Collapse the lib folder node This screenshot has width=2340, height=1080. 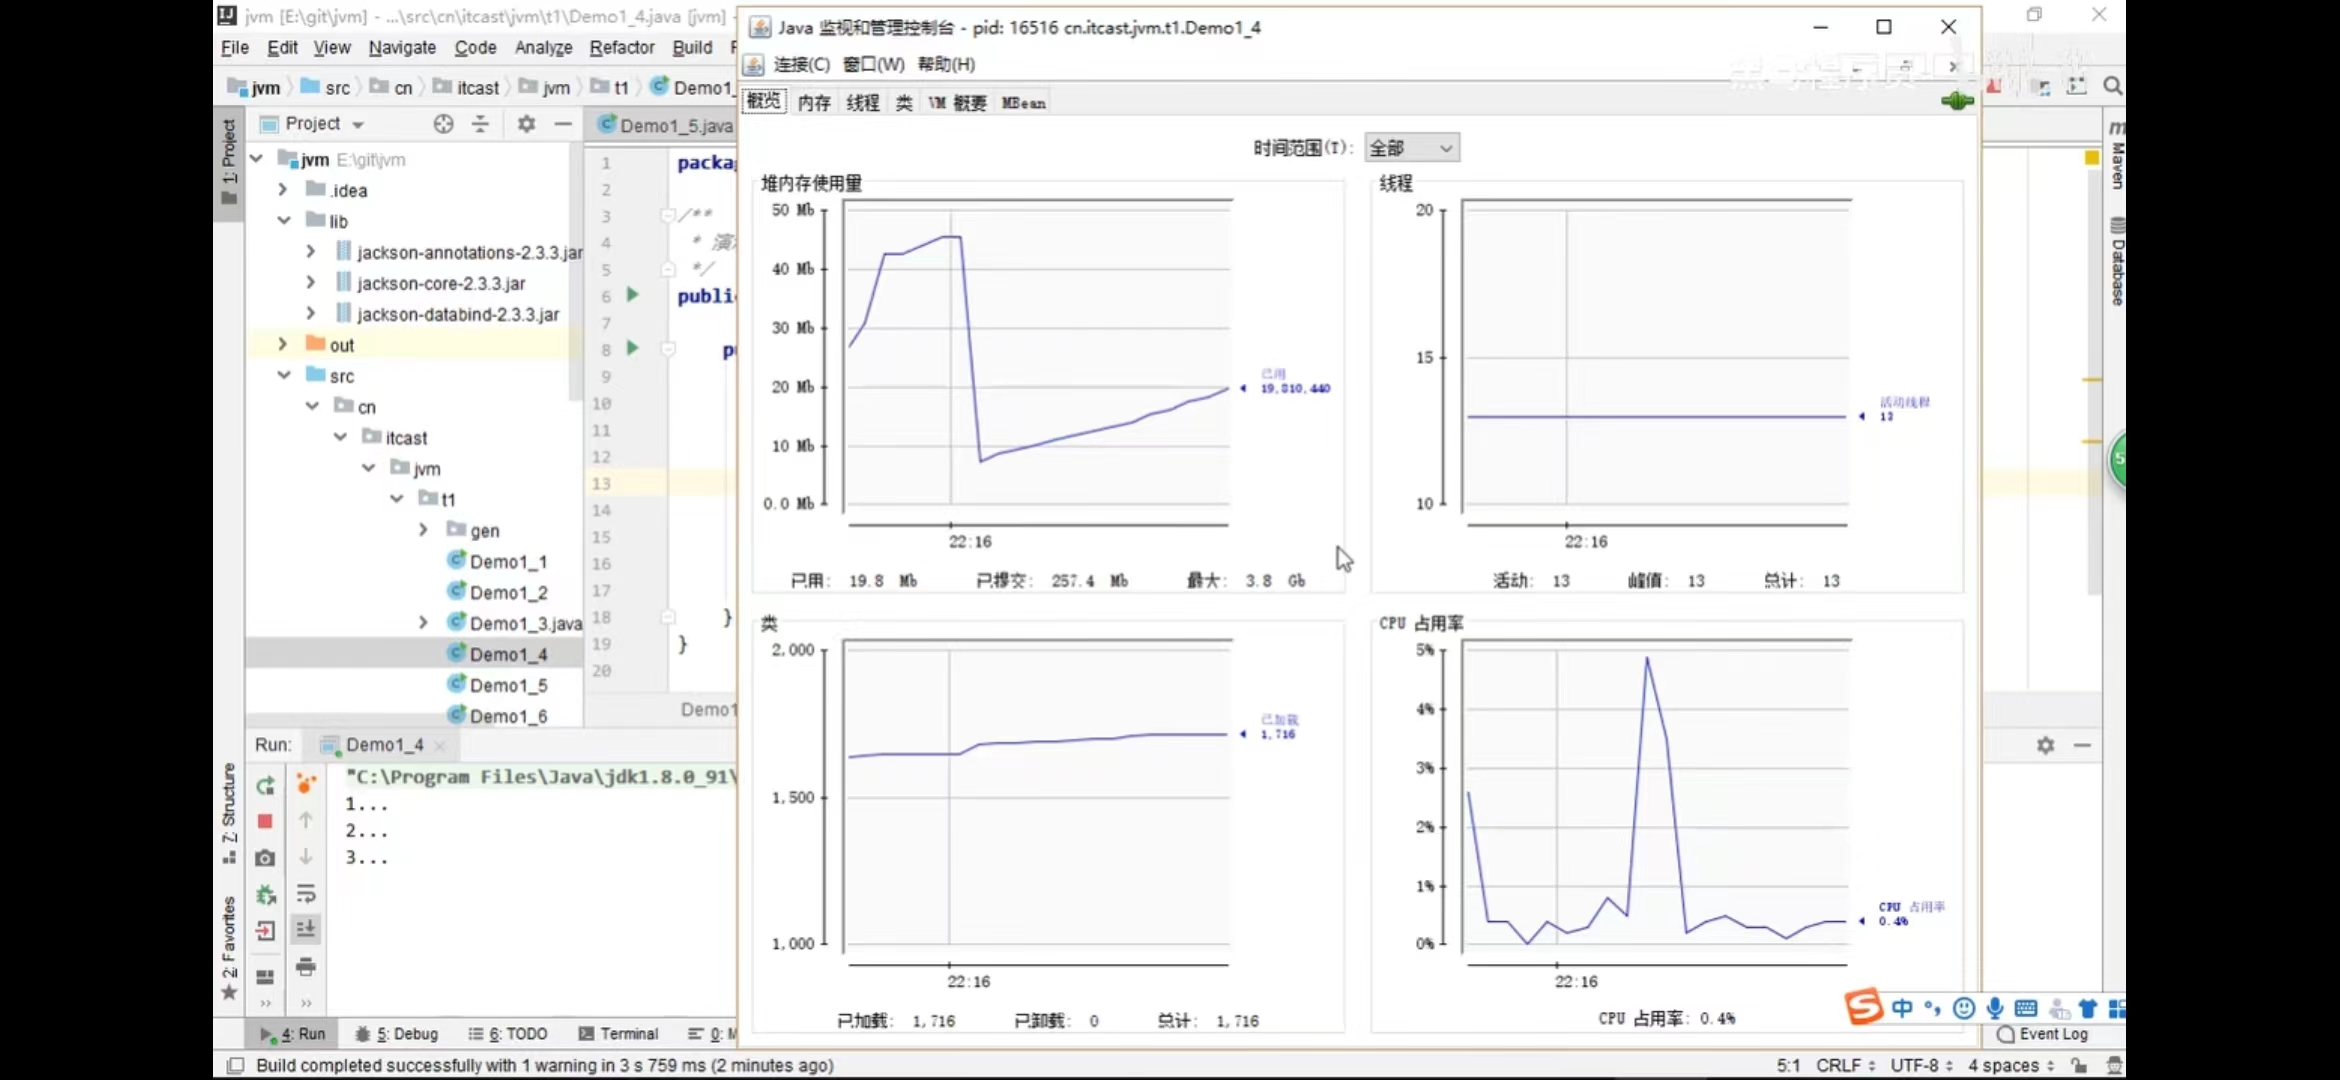pyautogui.click(x=284, y=221)
